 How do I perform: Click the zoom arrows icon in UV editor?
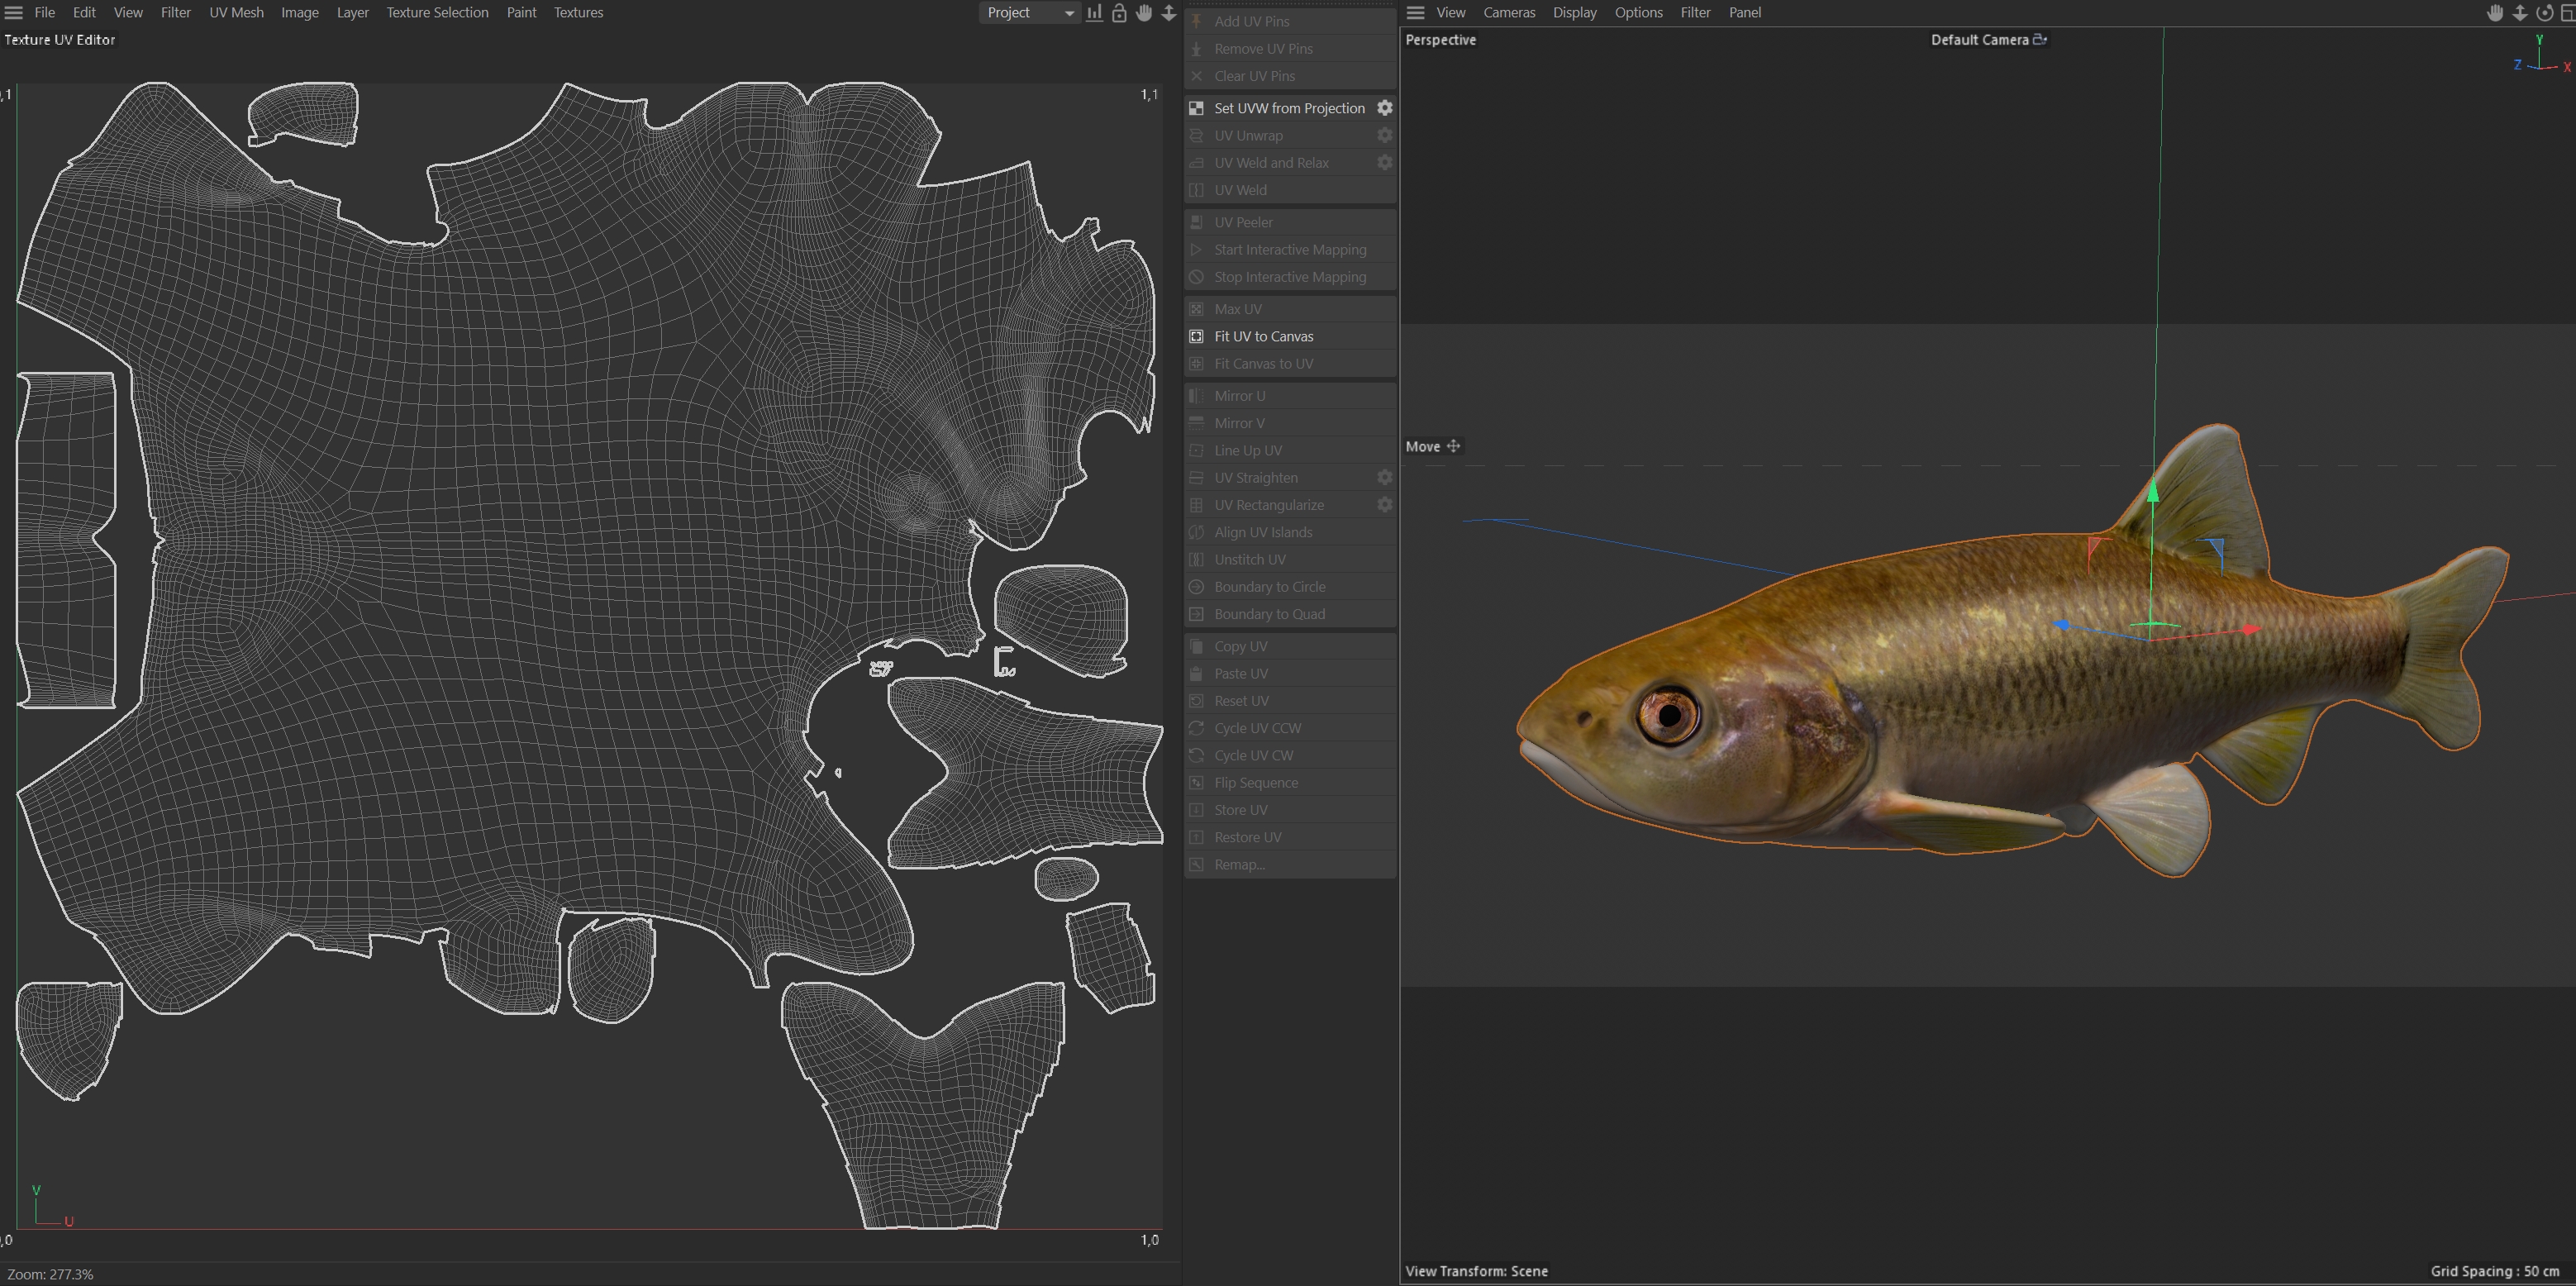(1168, 13)
